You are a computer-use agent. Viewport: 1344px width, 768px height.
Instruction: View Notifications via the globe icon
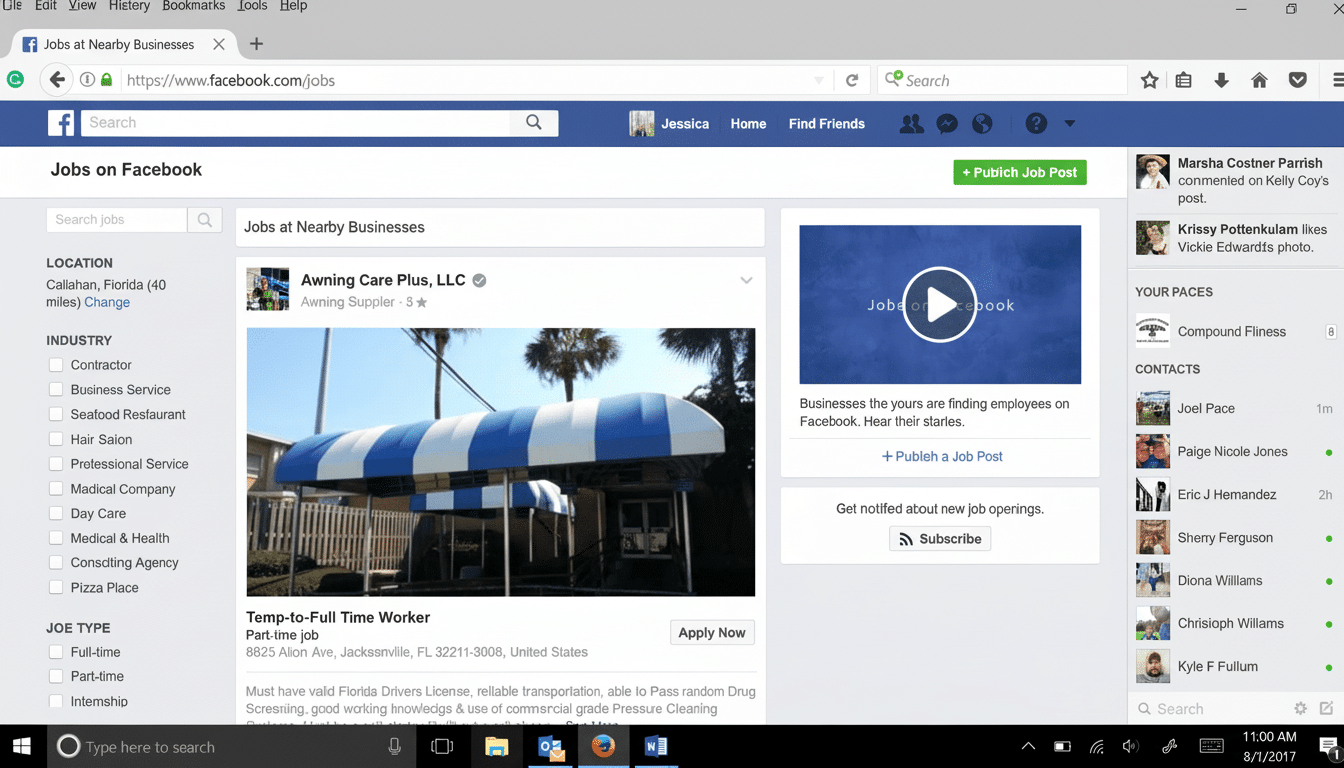pyautogui.click(x=982, y=123)
